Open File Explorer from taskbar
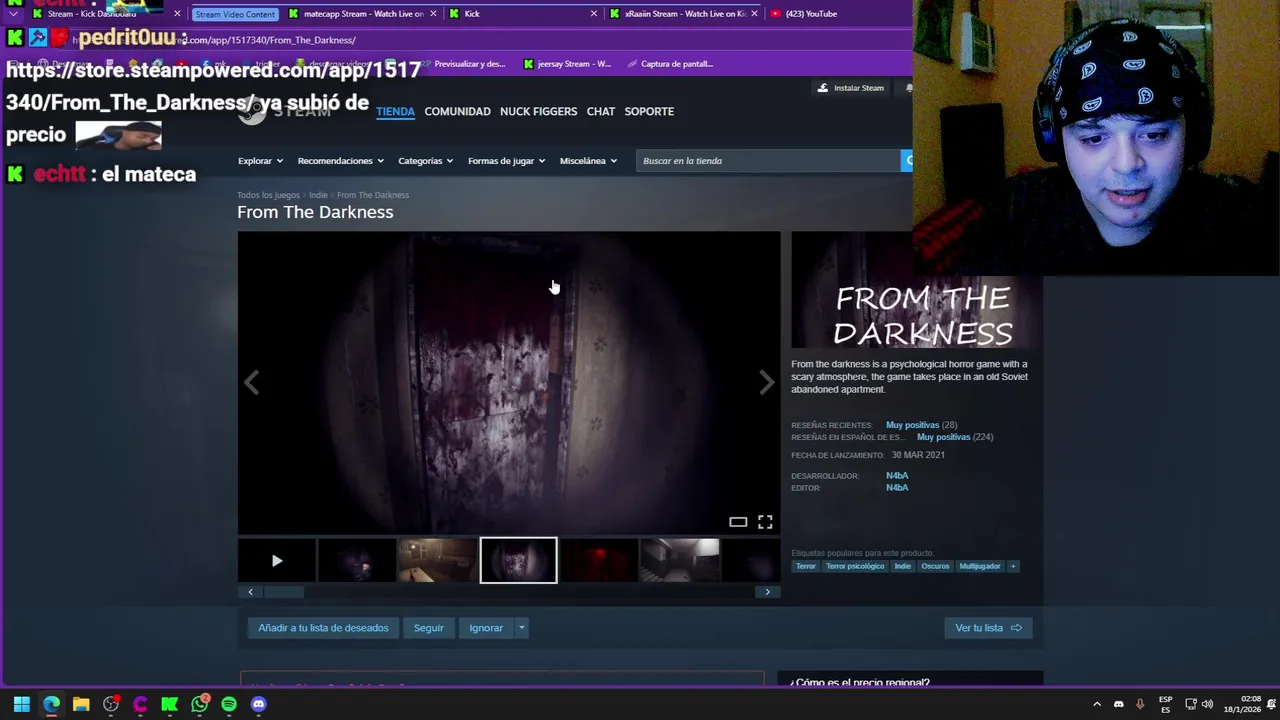Image resolution: width=1280 pixels, height=720 pixels. 81,704
